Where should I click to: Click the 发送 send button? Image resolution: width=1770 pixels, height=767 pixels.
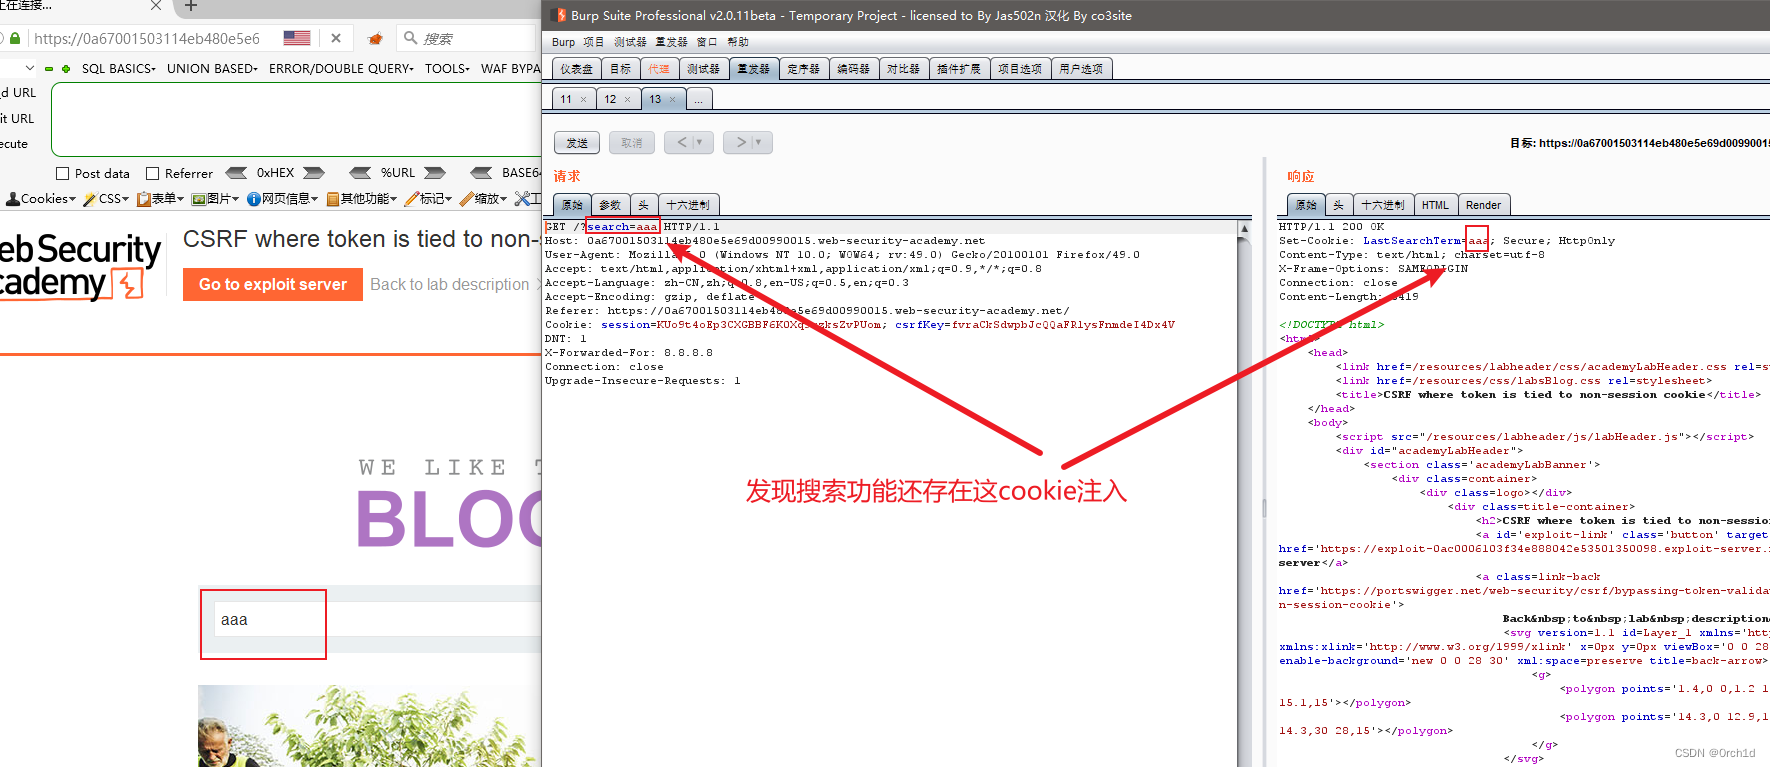point(577,143)
